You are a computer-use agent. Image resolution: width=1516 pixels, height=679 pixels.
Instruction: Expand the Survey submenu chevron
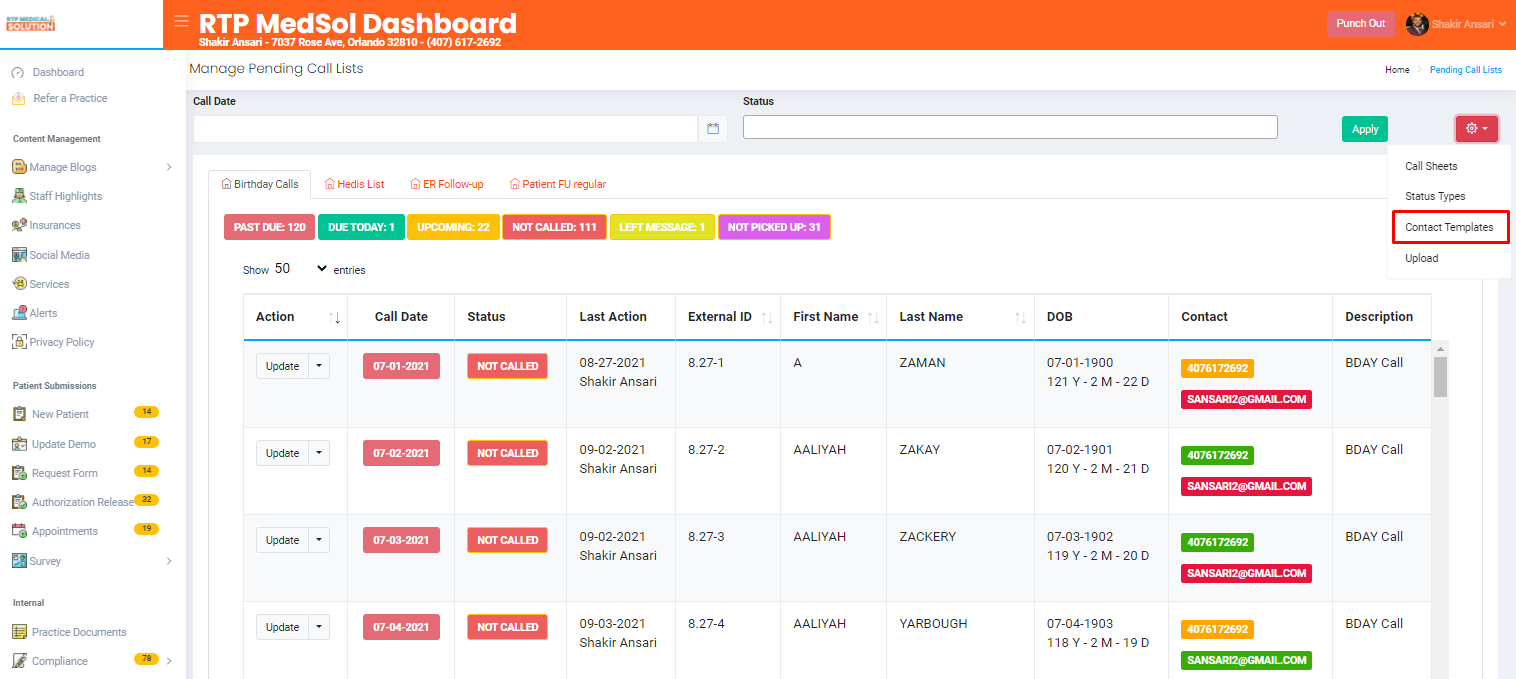point(169,561)
